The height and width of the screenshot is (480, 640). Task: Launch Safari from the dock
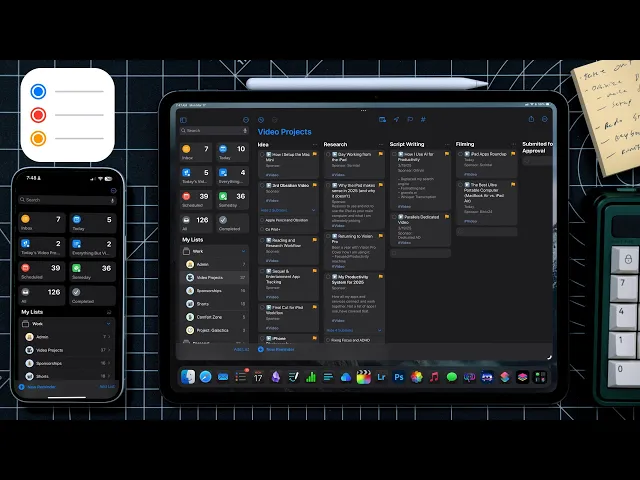[x=205, y=377]
